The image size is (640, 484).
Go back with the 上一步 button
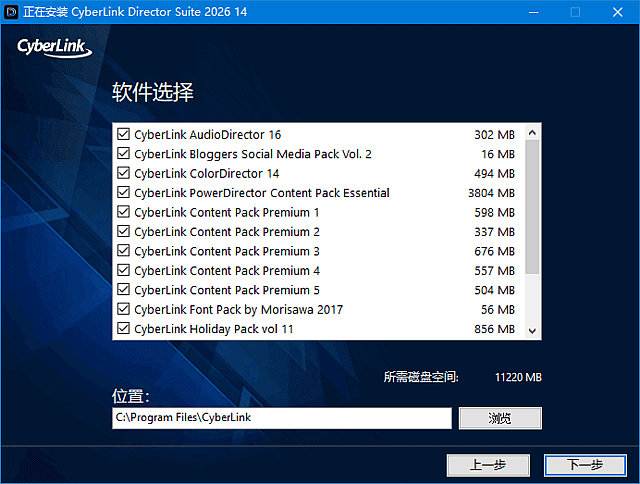pyautogui.click(x=487, y=465)
